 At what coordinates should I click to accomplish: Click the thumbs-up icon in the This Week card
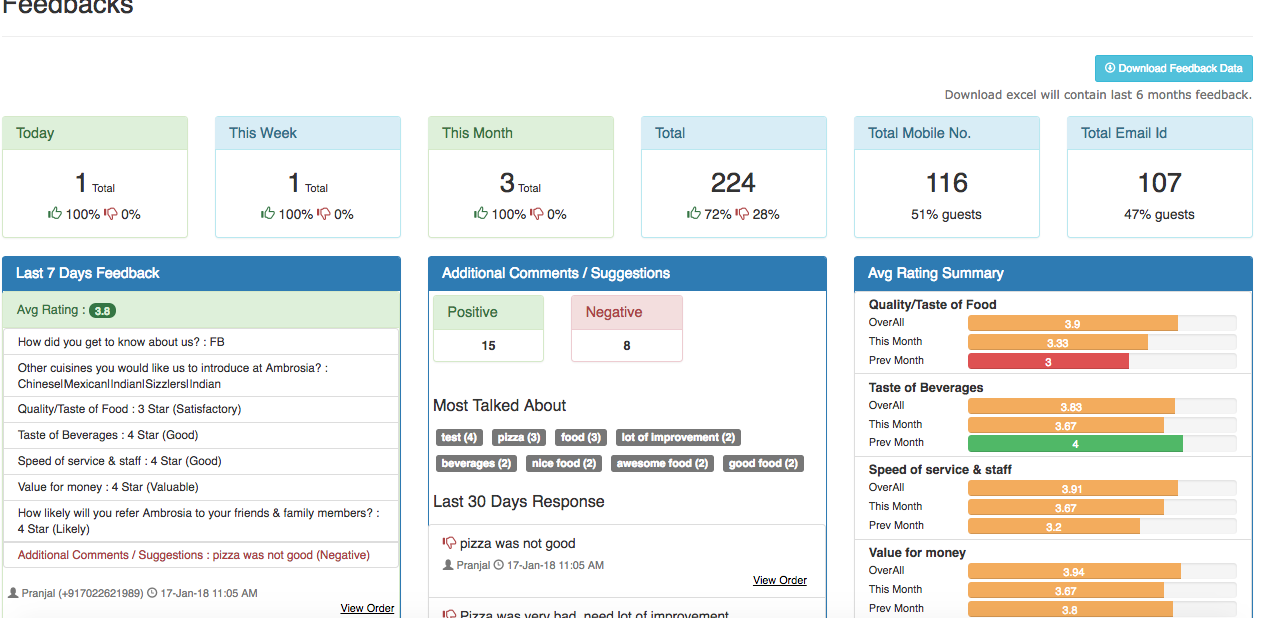click(x=265, y=212)
